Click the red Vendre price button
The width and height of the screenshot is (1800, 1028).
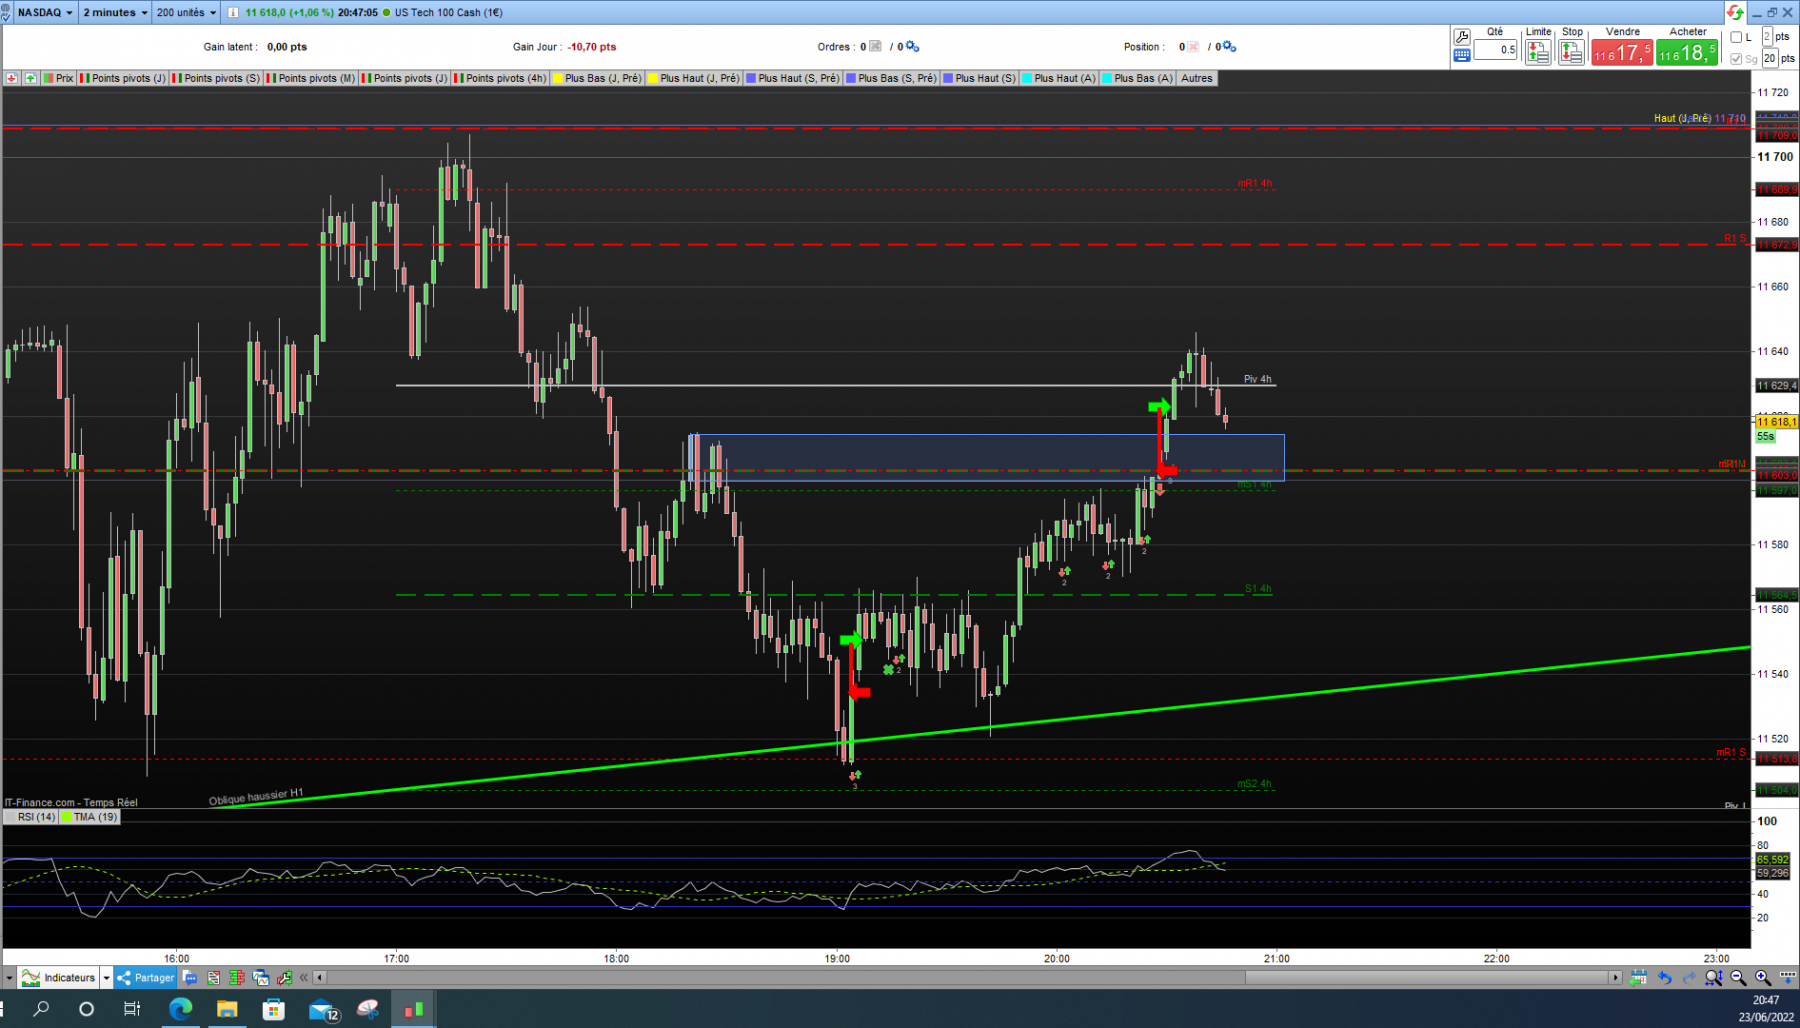[x=1622, y=53]
